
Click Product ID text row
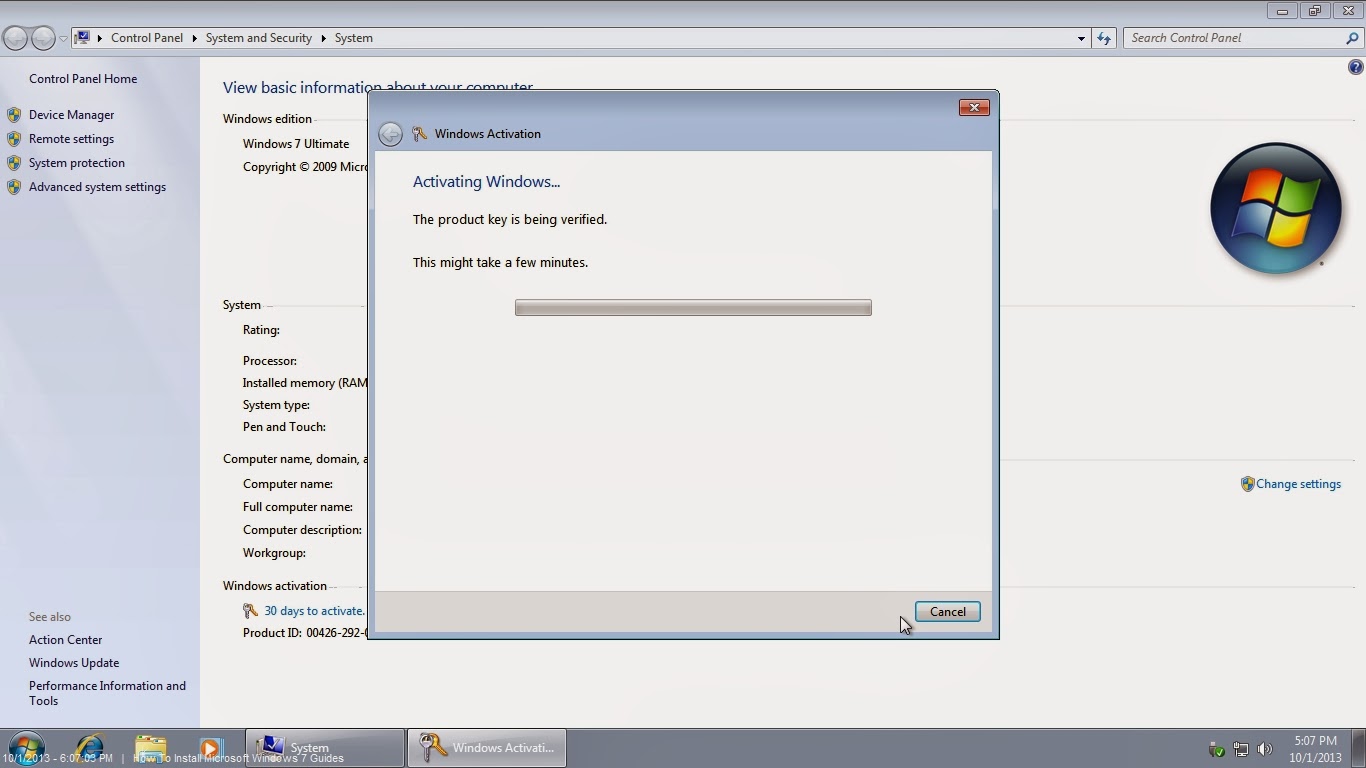(x=305, y=633)
